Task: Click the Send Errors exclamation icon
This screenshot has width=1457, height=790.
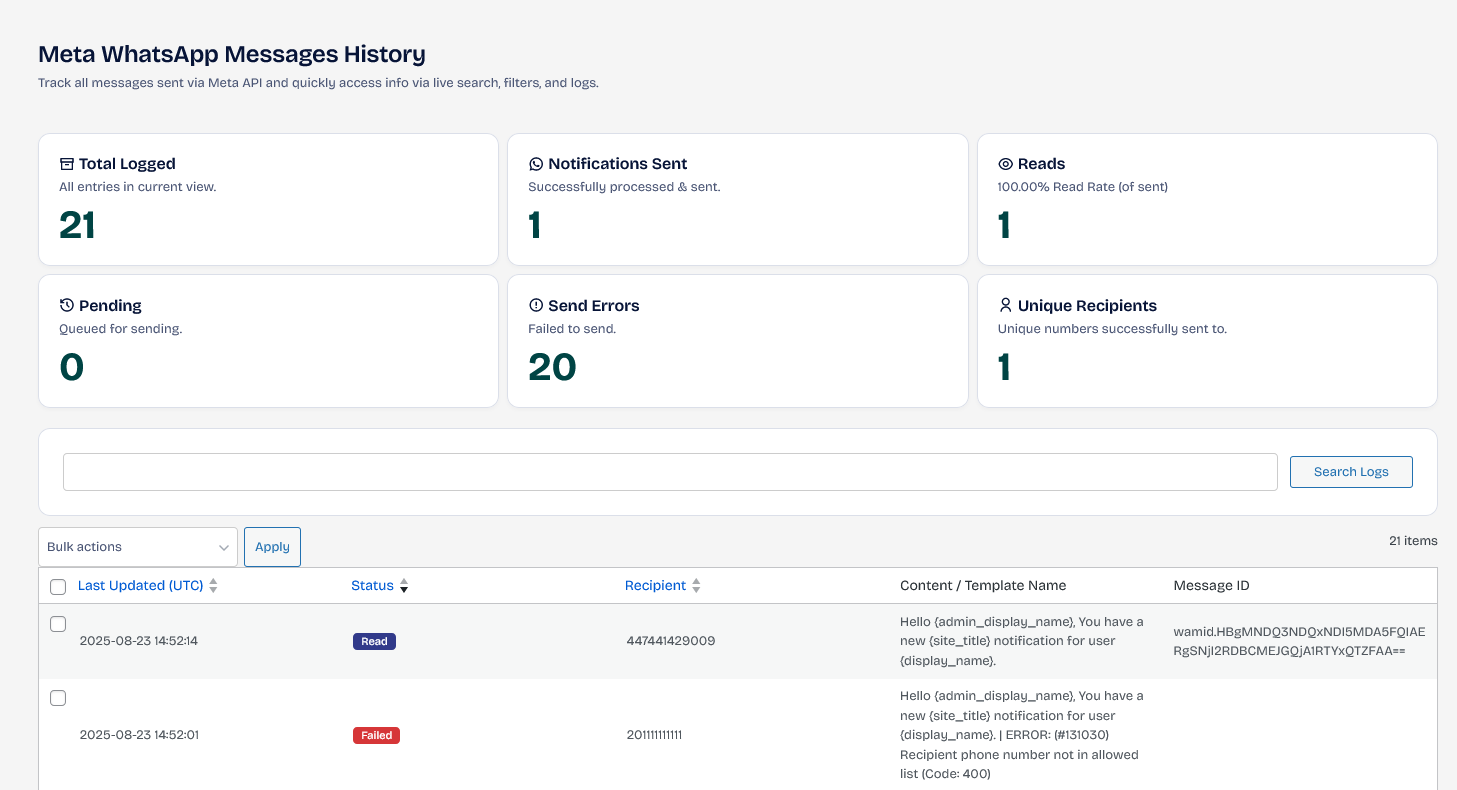Action: coord(536,306)
